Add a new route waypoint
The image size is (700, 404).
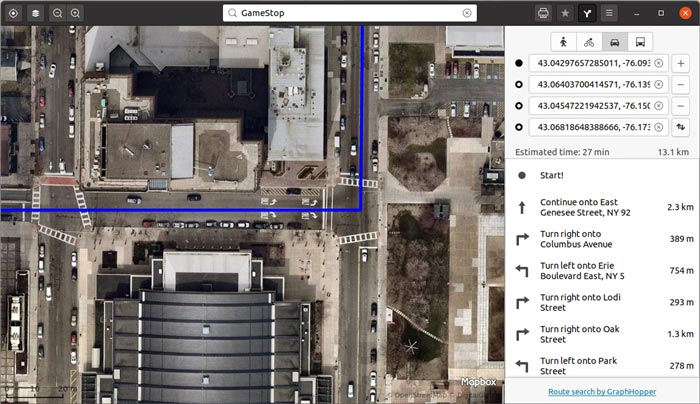tap(680, 63)
